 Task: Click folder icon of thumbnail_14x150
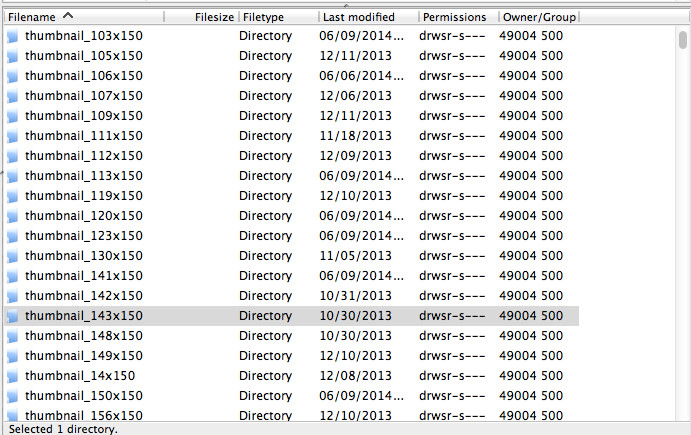click(12, 376)
